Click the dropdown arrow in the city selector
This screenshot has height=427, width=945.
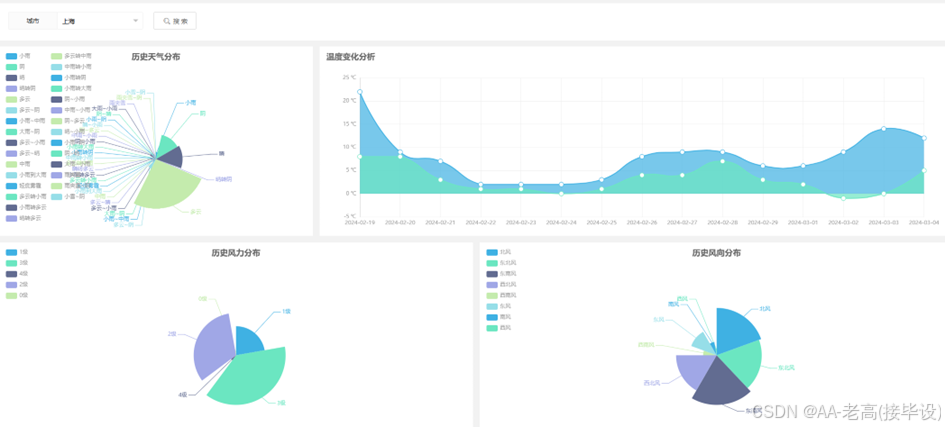(135, 21)
